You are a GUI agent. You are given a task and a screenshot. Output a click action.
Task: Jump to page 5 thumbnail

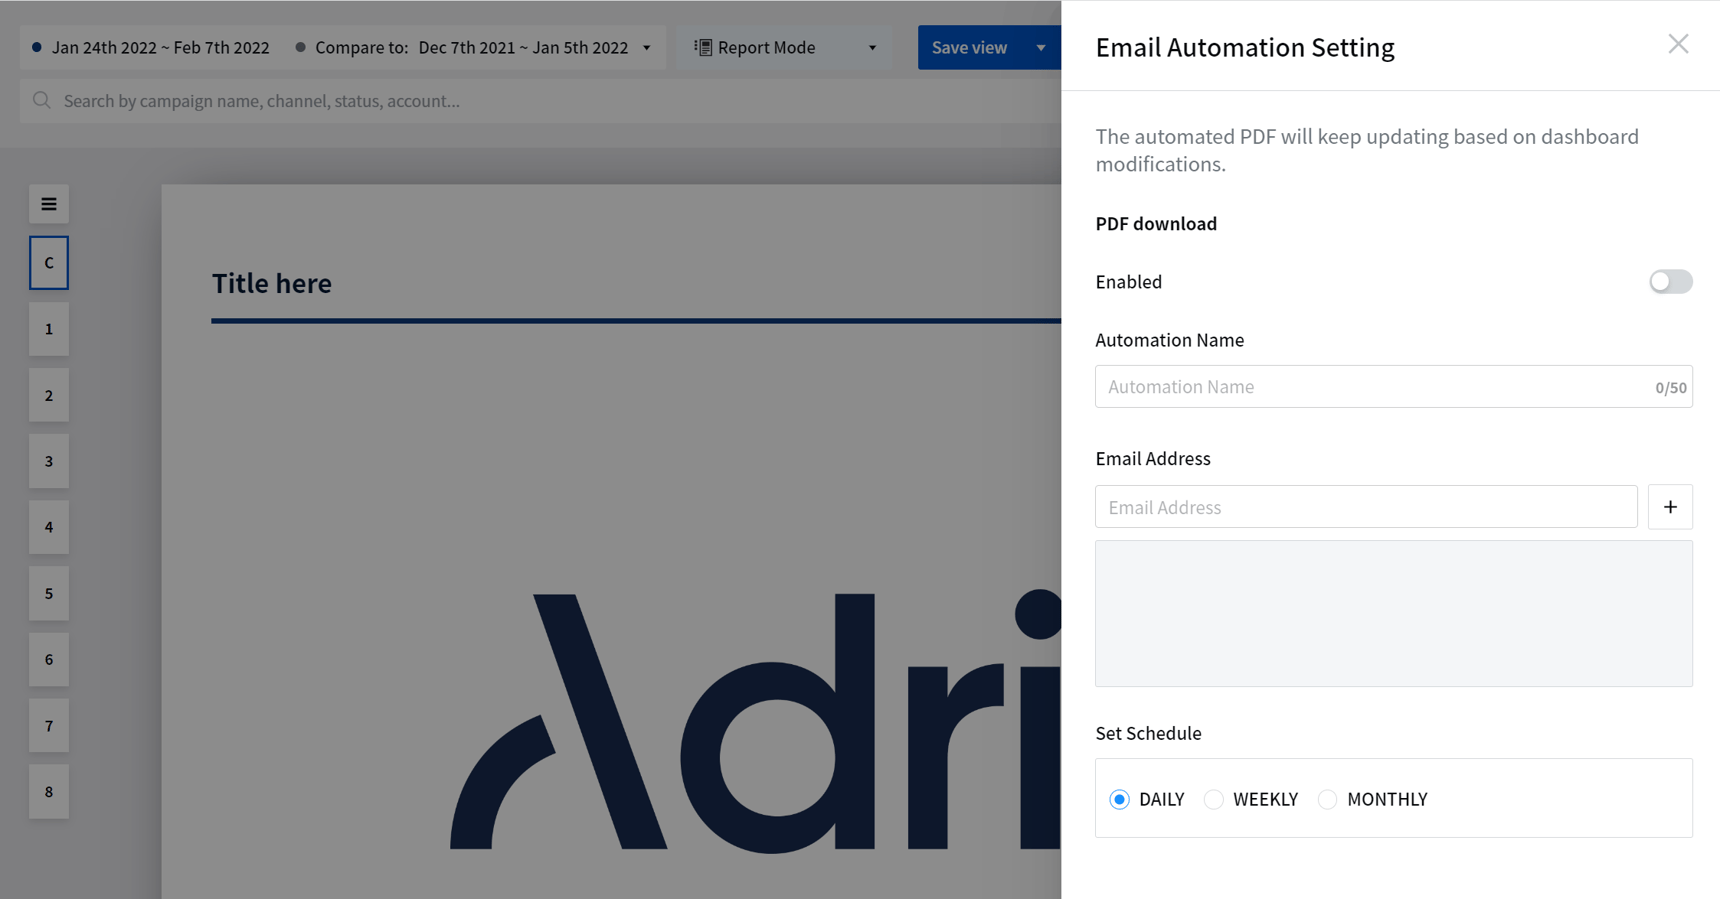pos(49,593)
